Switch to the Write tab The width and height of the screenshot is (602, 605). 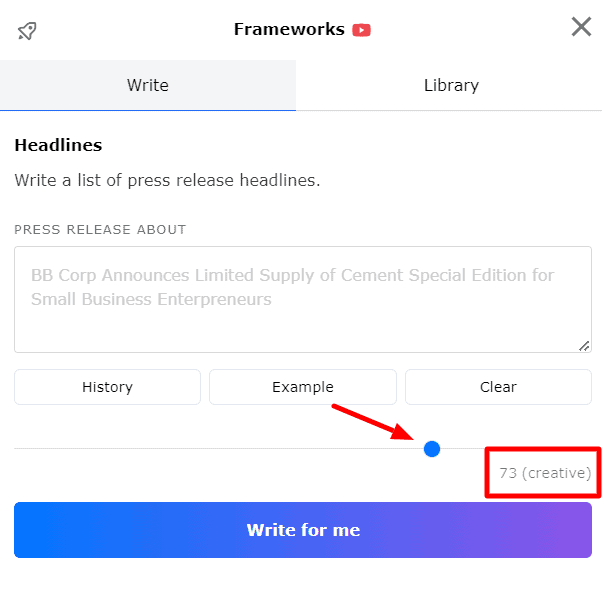click(147, 85)
